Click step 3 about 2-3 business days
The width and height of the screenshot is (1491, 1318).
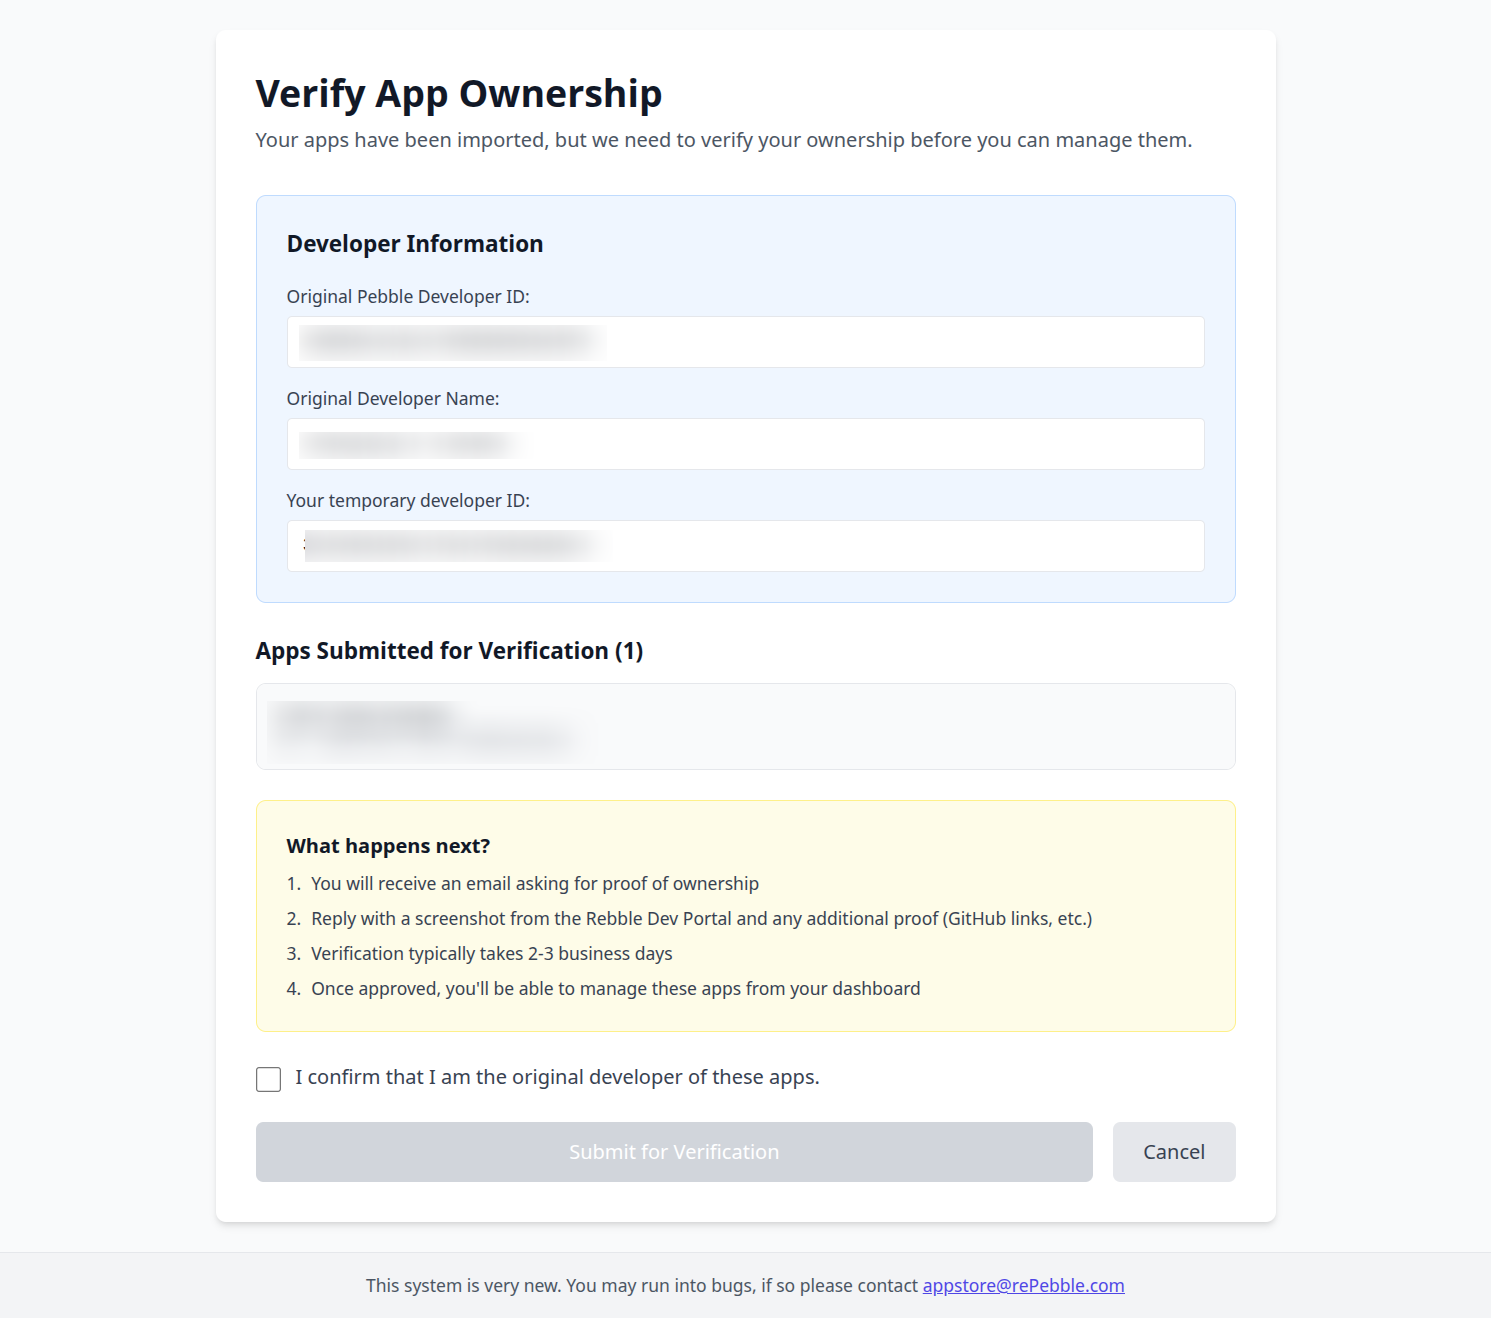491,954
